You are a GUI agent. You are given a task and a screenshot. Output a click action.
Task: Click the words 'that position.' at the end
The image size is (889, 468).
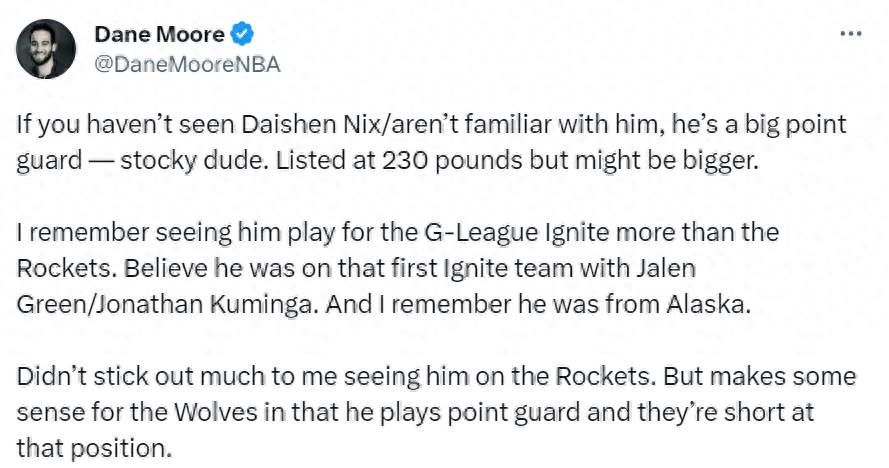(x=94, y=449)
